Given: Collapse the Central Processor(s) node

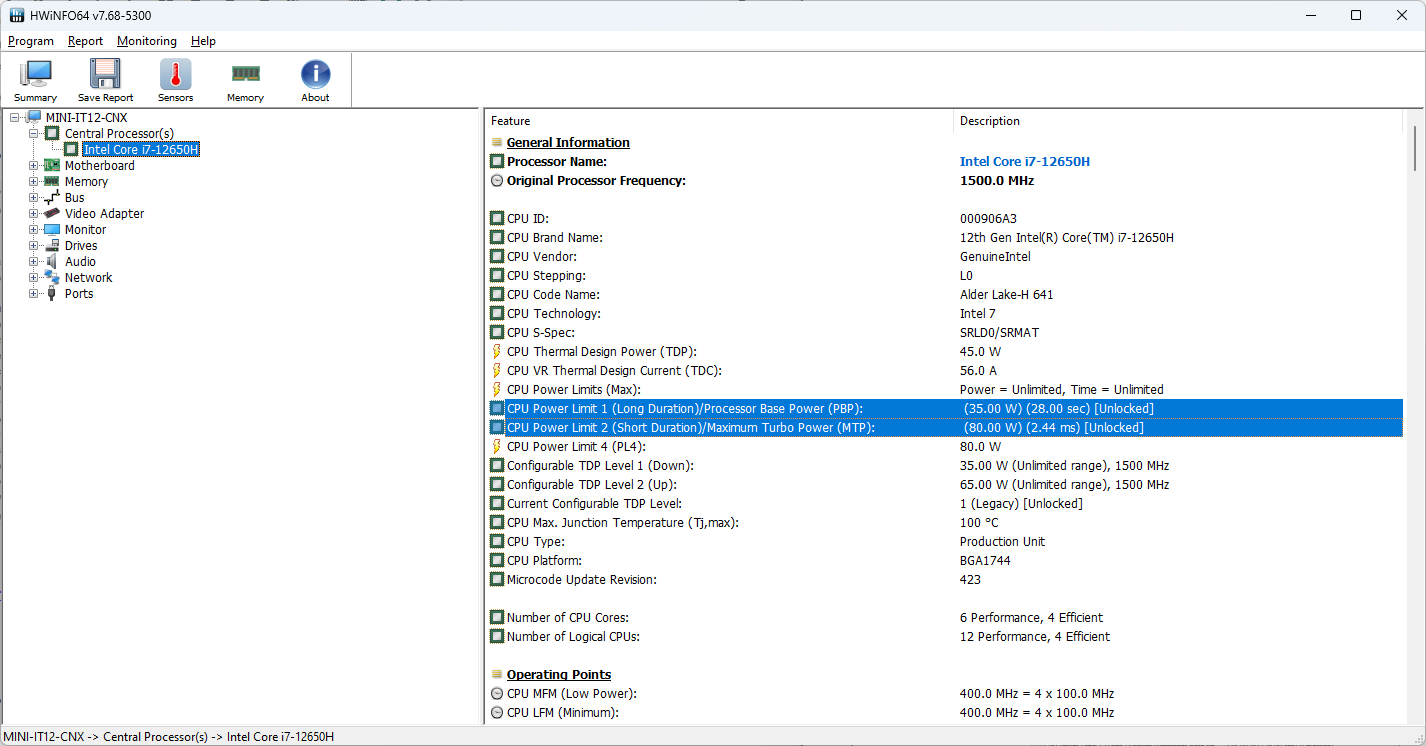Looking at the screenshot, I should click(34, 134).
